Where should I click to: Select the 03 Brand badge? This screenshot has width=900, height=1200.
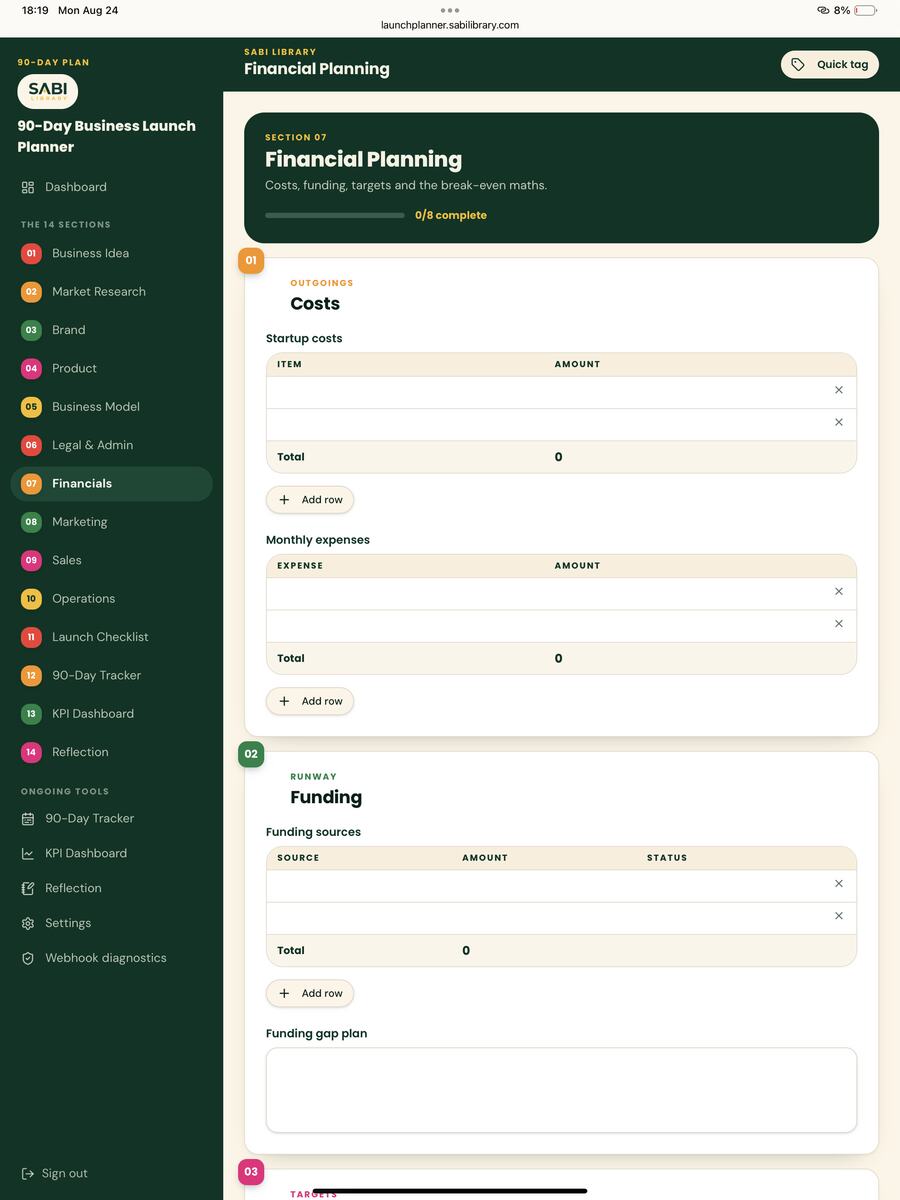click(x=31, y=330)
